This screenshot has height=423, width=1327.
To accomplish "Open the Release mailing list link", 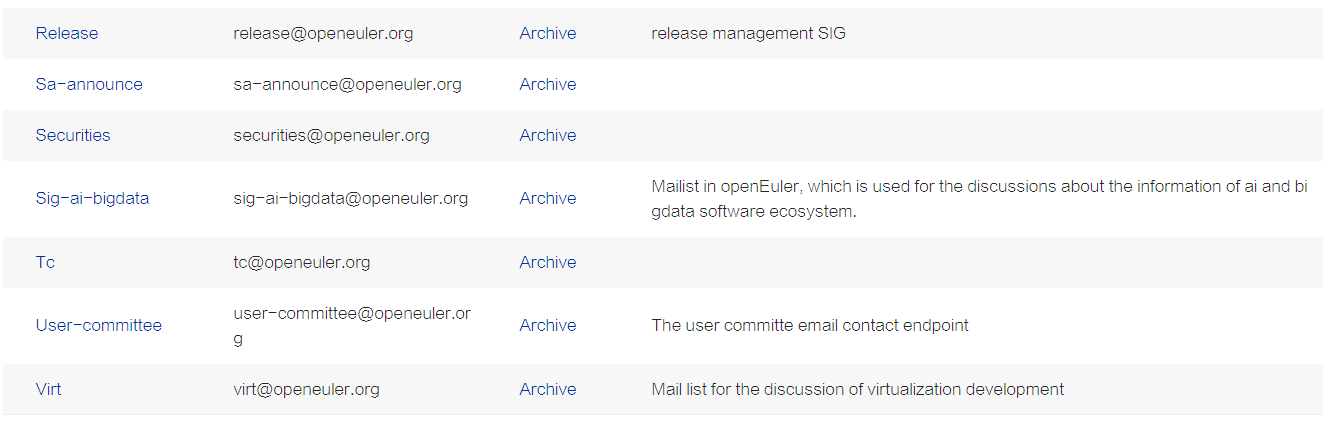I will coord(67,33).
